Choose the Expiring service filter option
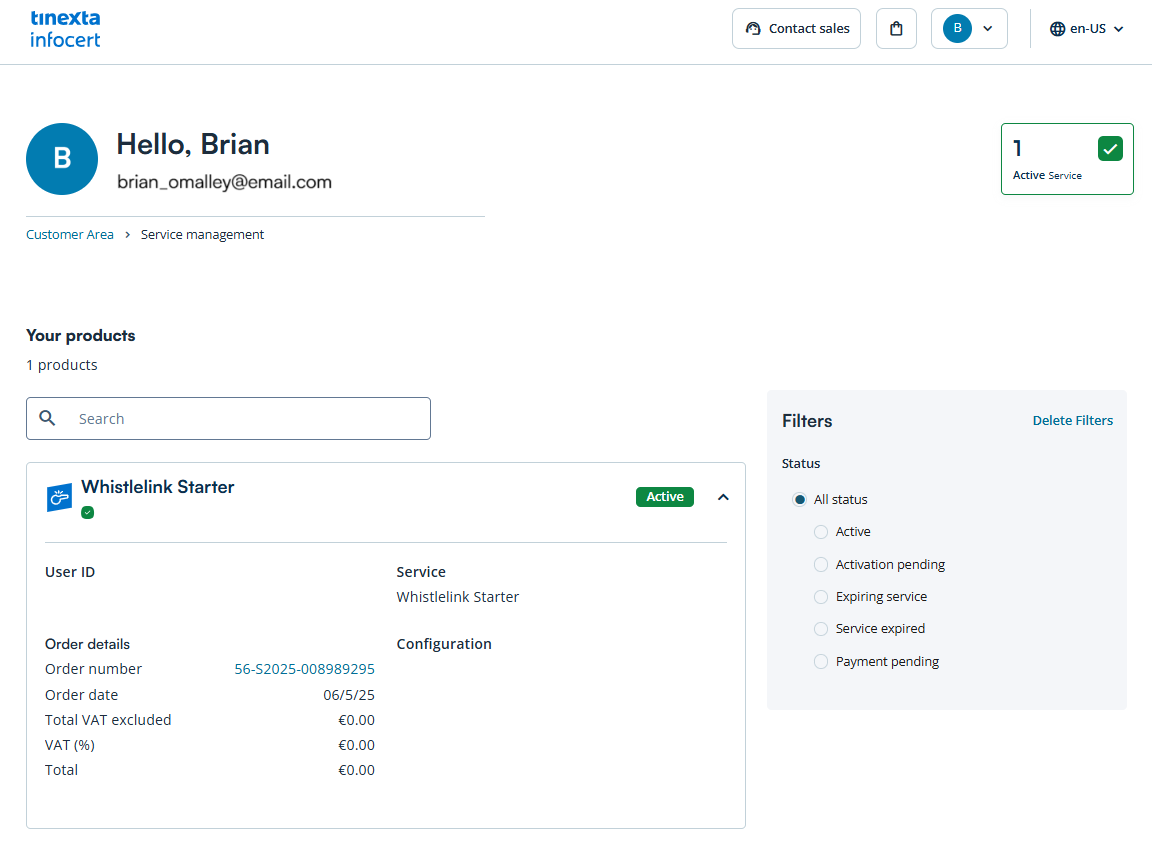The width and height of the screenshot is (1152, 852). [821, 597]
